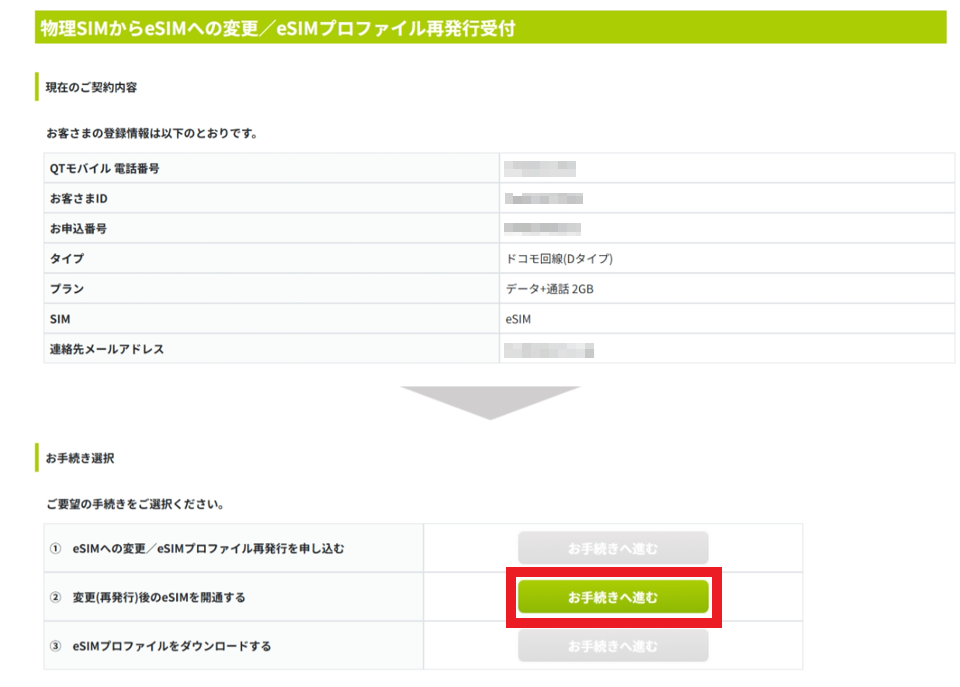The height and width of the screenshot is (687, 960).
Task: Click the ドコモ回線(Dタイプ) value cell
Action: pos(559,259)
